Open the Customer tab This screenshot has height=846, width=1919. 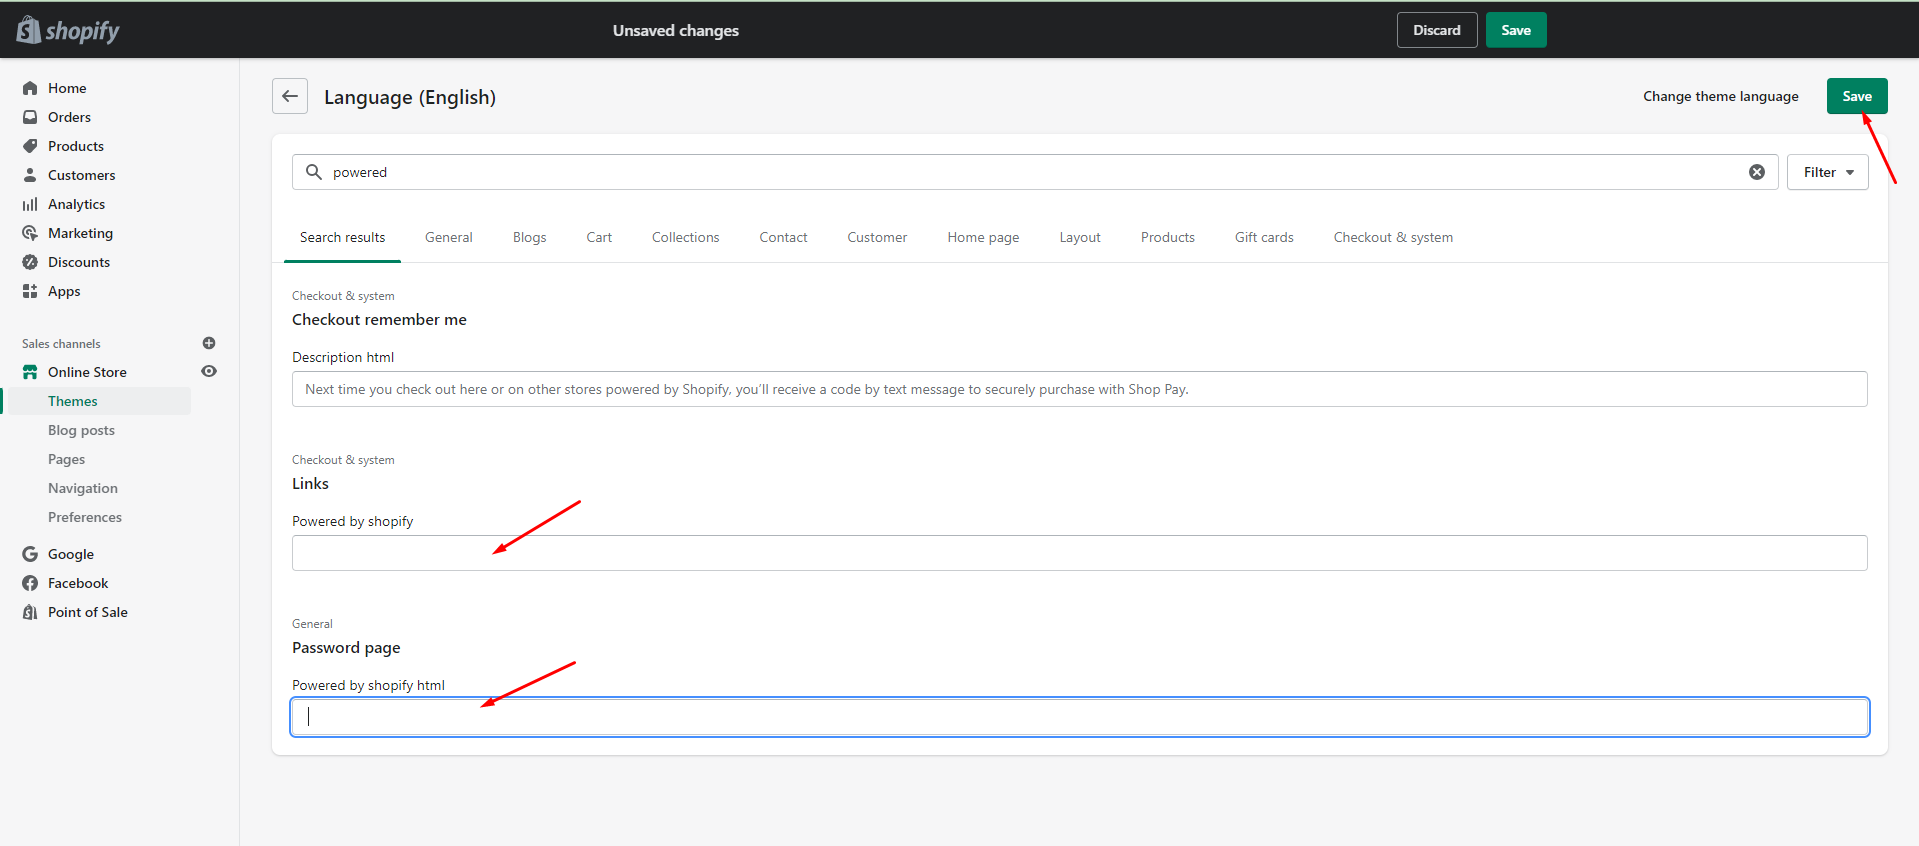878,237
